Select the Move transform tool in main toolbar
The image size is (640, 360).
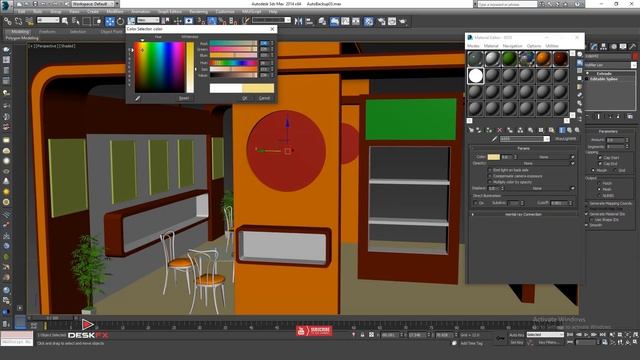(110, 21)
